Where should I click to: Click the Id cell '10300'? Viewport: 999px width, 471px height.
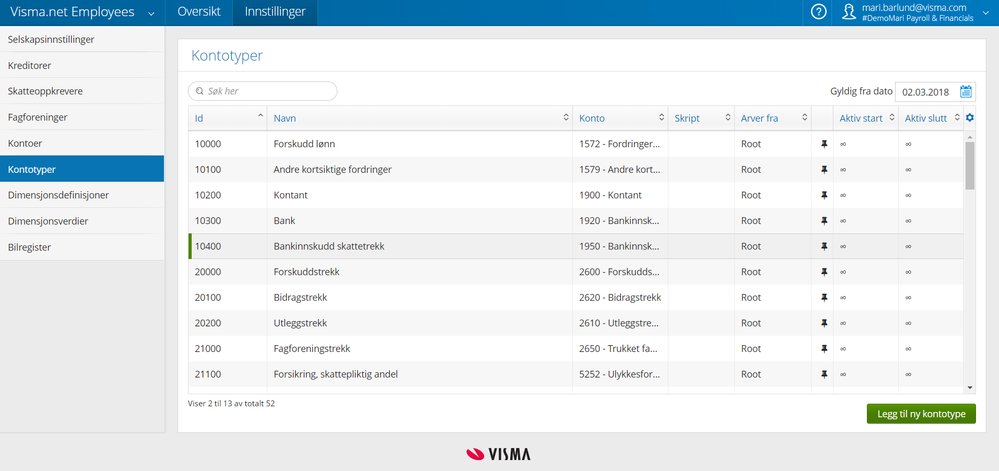[227, 221]
